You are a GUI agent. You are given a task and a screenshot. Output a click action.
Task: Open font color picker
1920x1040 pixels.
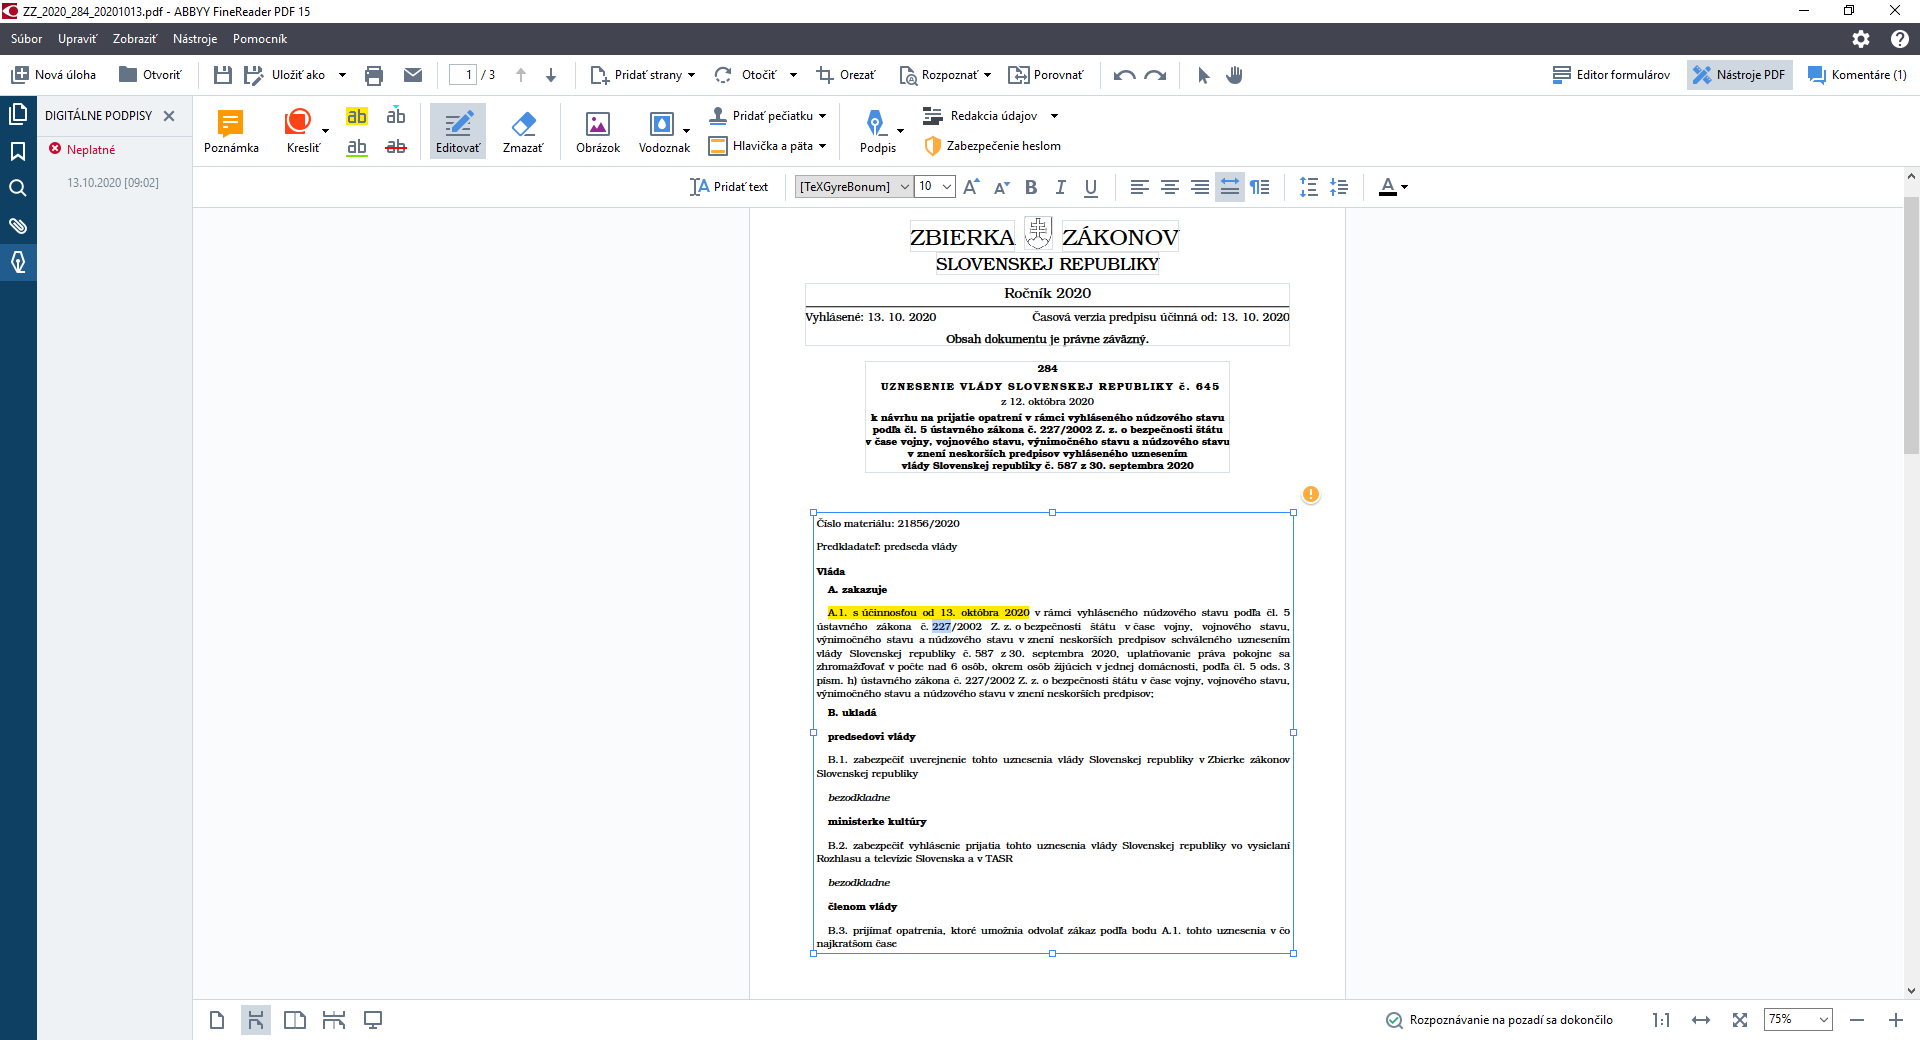pos(1393,187)
